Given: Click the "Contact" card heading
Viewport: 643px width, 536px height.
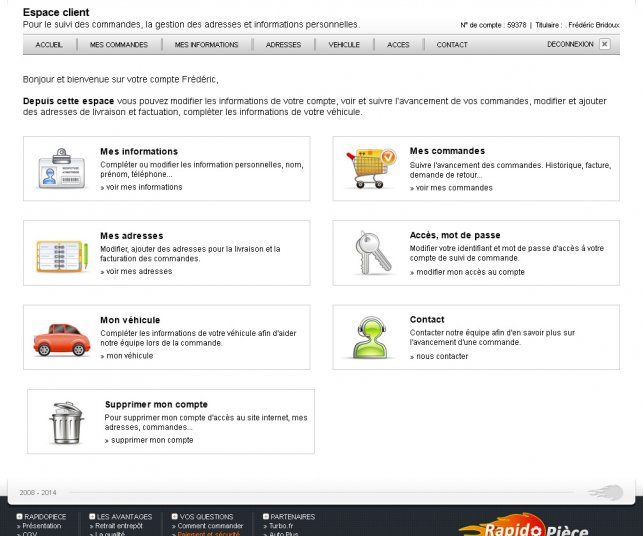Looking at the screenshot, I should pos(427,319).
